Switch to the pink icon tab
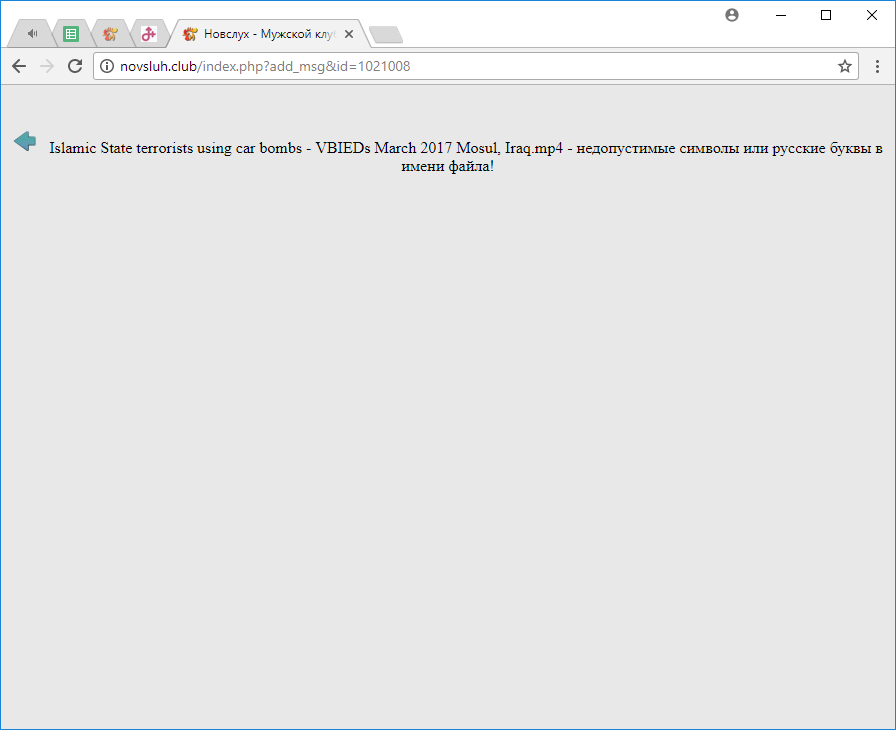 point(148,34)
